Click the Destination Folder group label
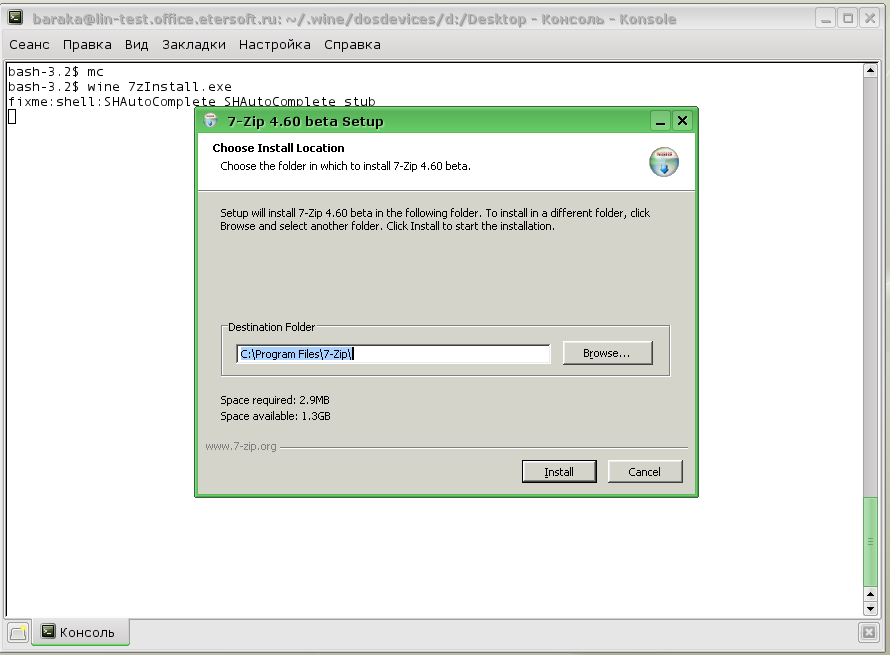 [271, 327]
